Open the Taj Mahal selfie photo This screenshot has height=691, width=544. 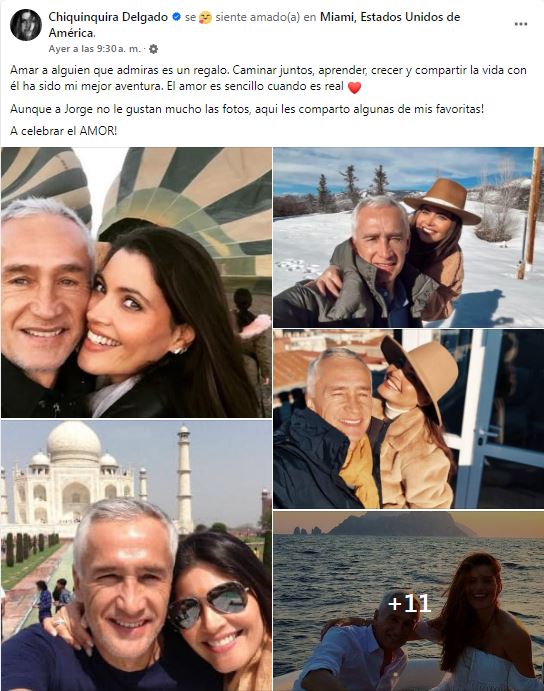(136, 555)
